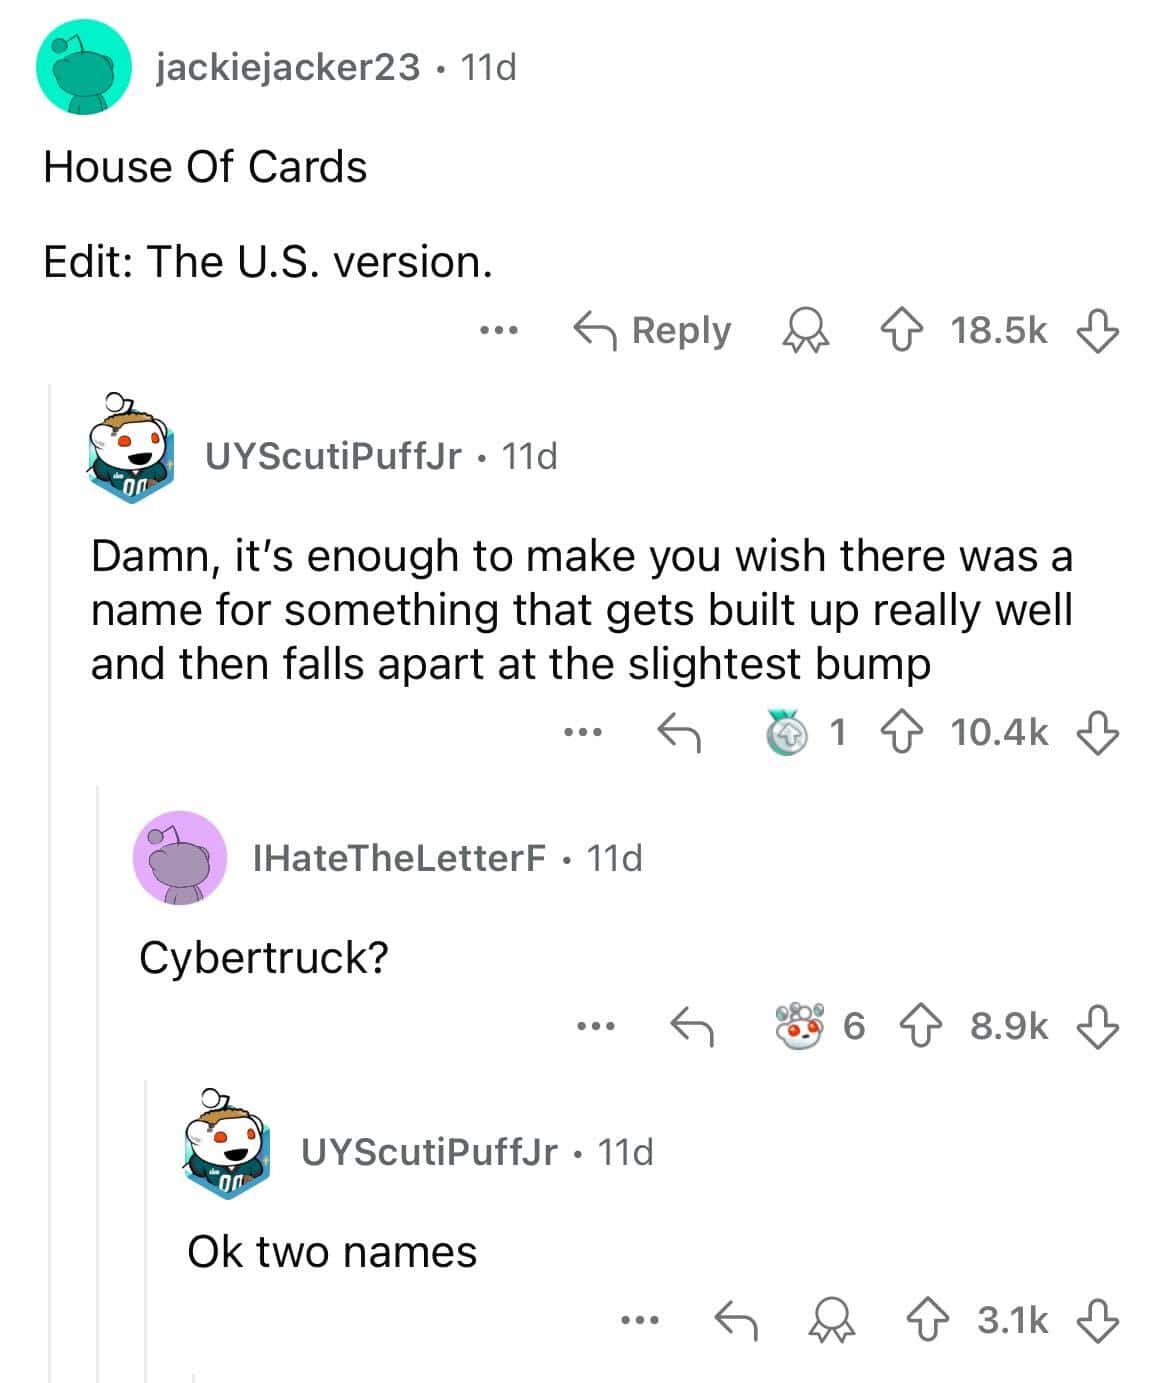Open three-dot menu on House Of Cards comment

pos(497,330)
